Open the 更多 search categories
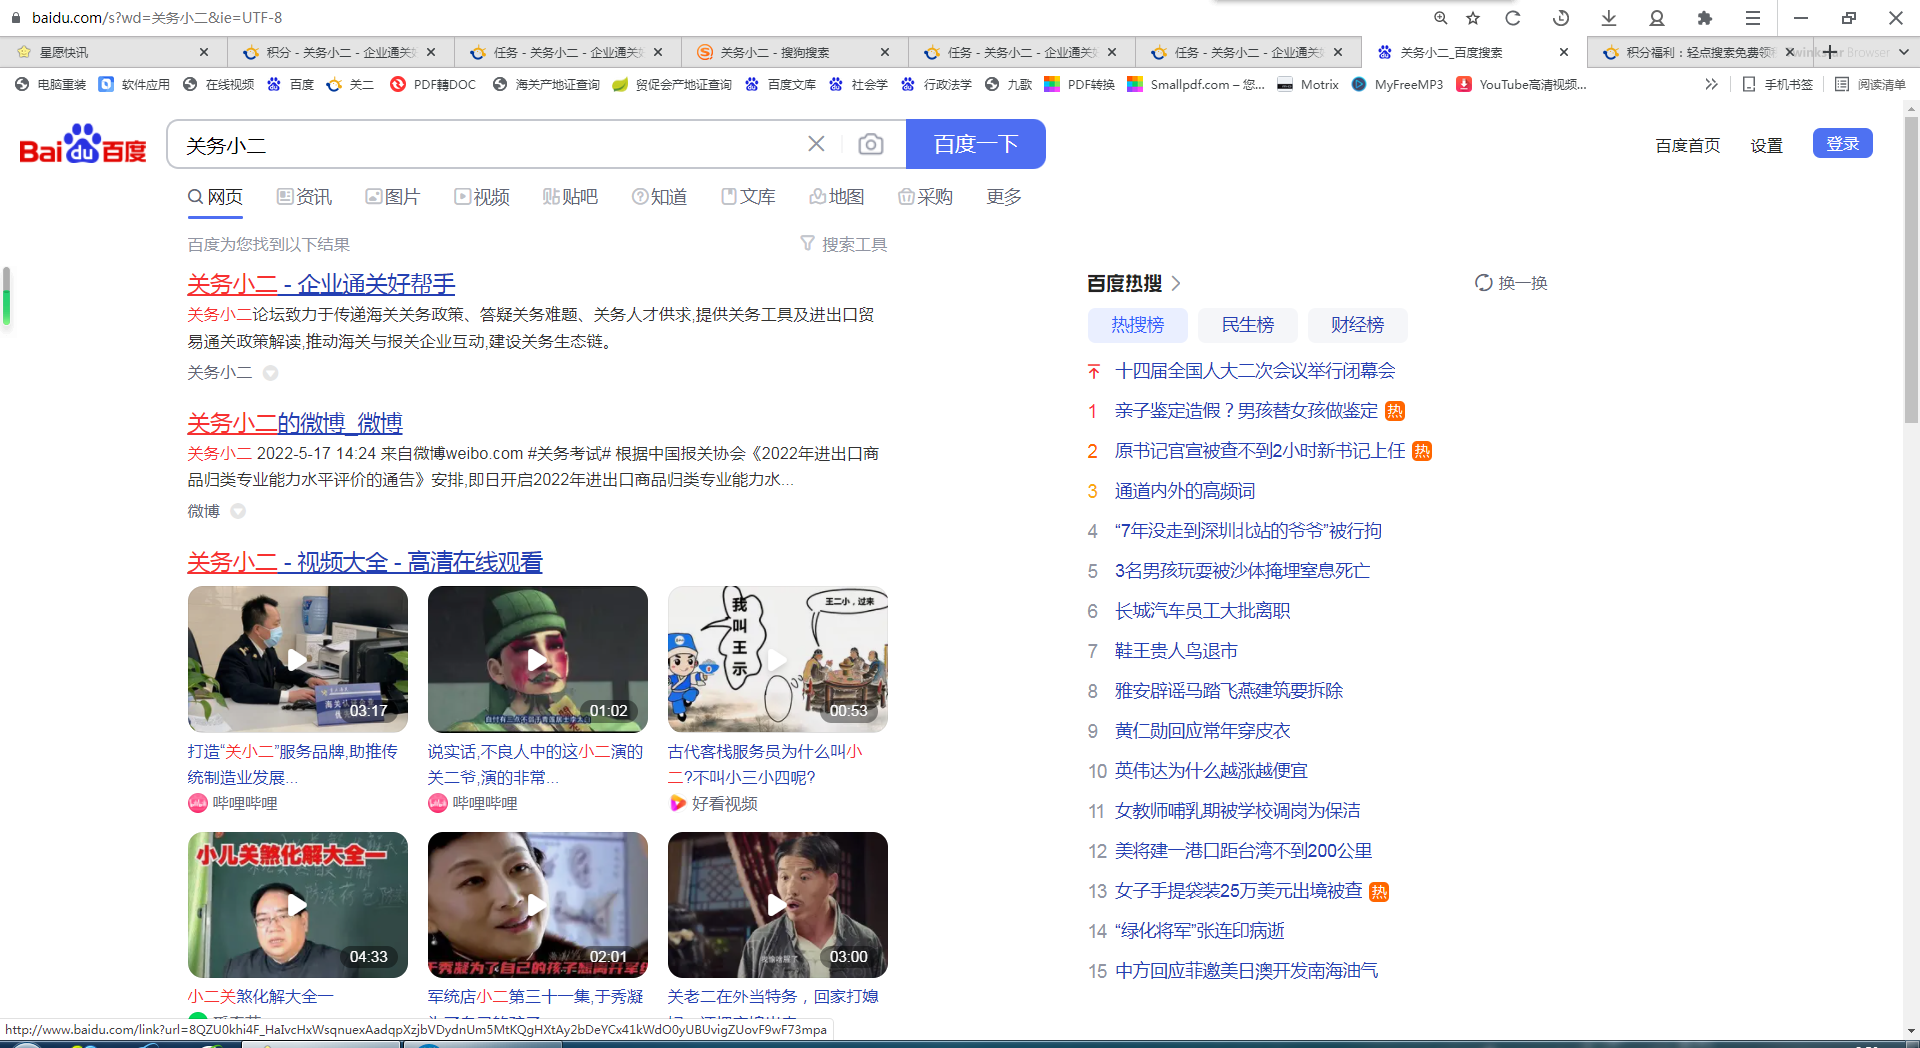Image resolution: width=1920 pixels, height=1048 pixels. [1004, 197]
